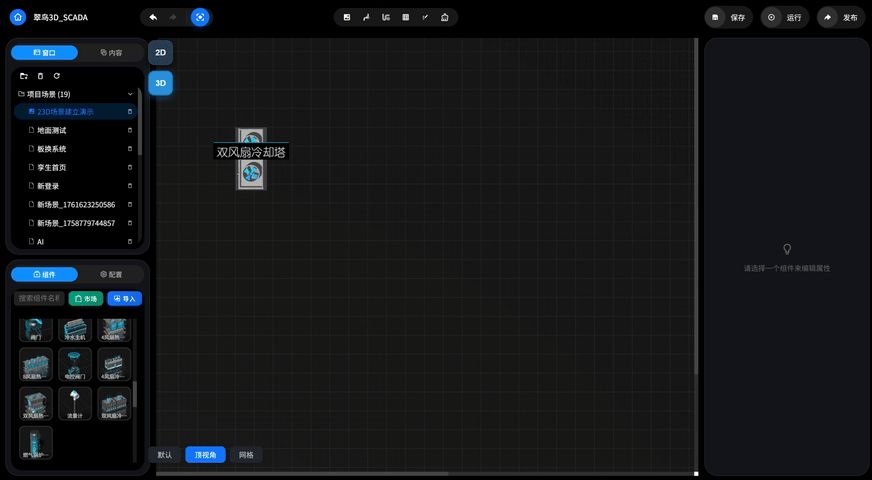The image size is (872, 480).
Task: Click the delete icon beside 地面测试
Action: 130,130
